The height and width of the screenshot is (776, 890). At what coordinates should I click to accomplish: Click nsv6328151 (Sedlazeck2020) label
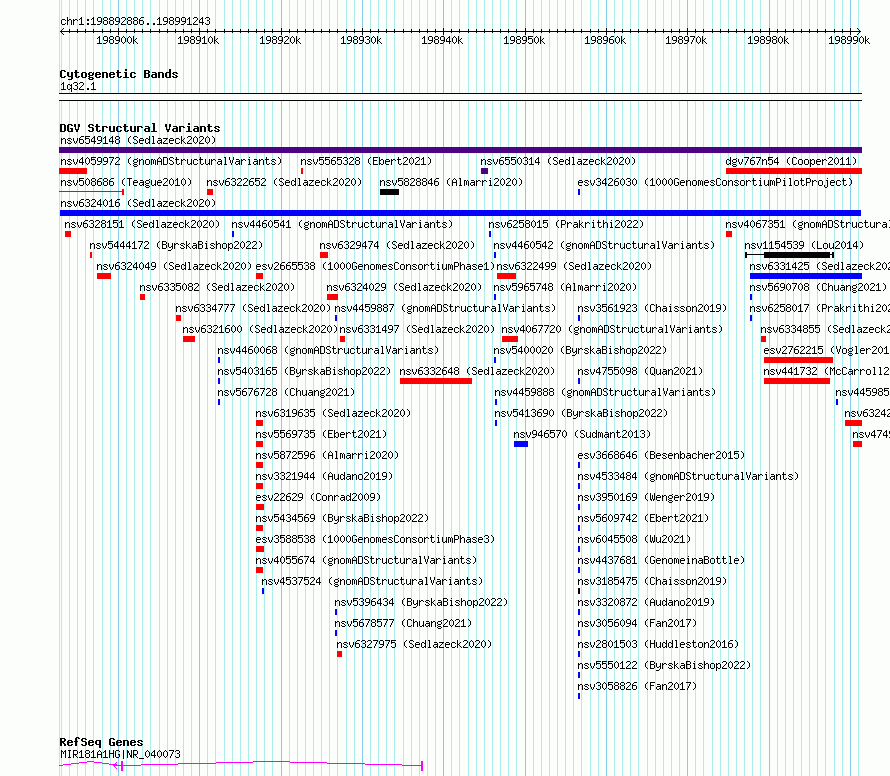pos(142,224)
